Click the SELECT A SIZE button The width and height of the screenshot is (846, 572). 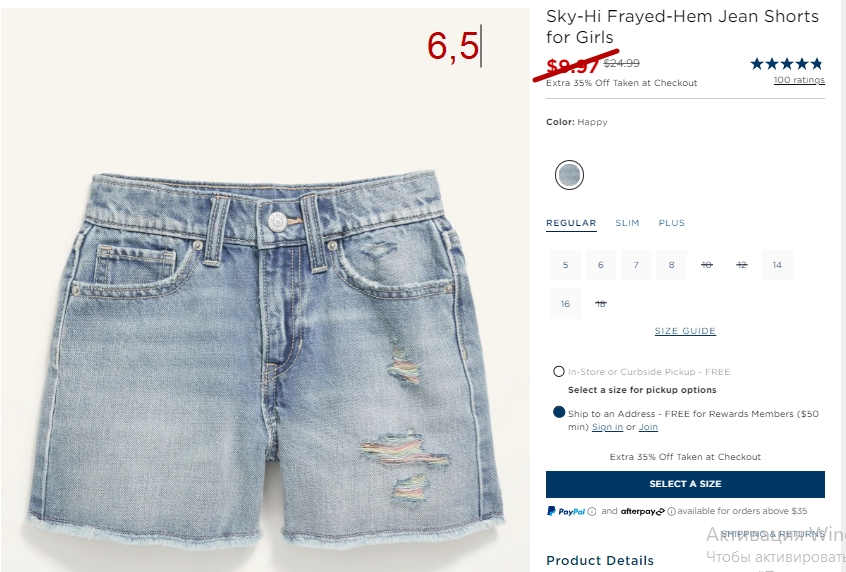pyautogui.click(x=685, y=484)
